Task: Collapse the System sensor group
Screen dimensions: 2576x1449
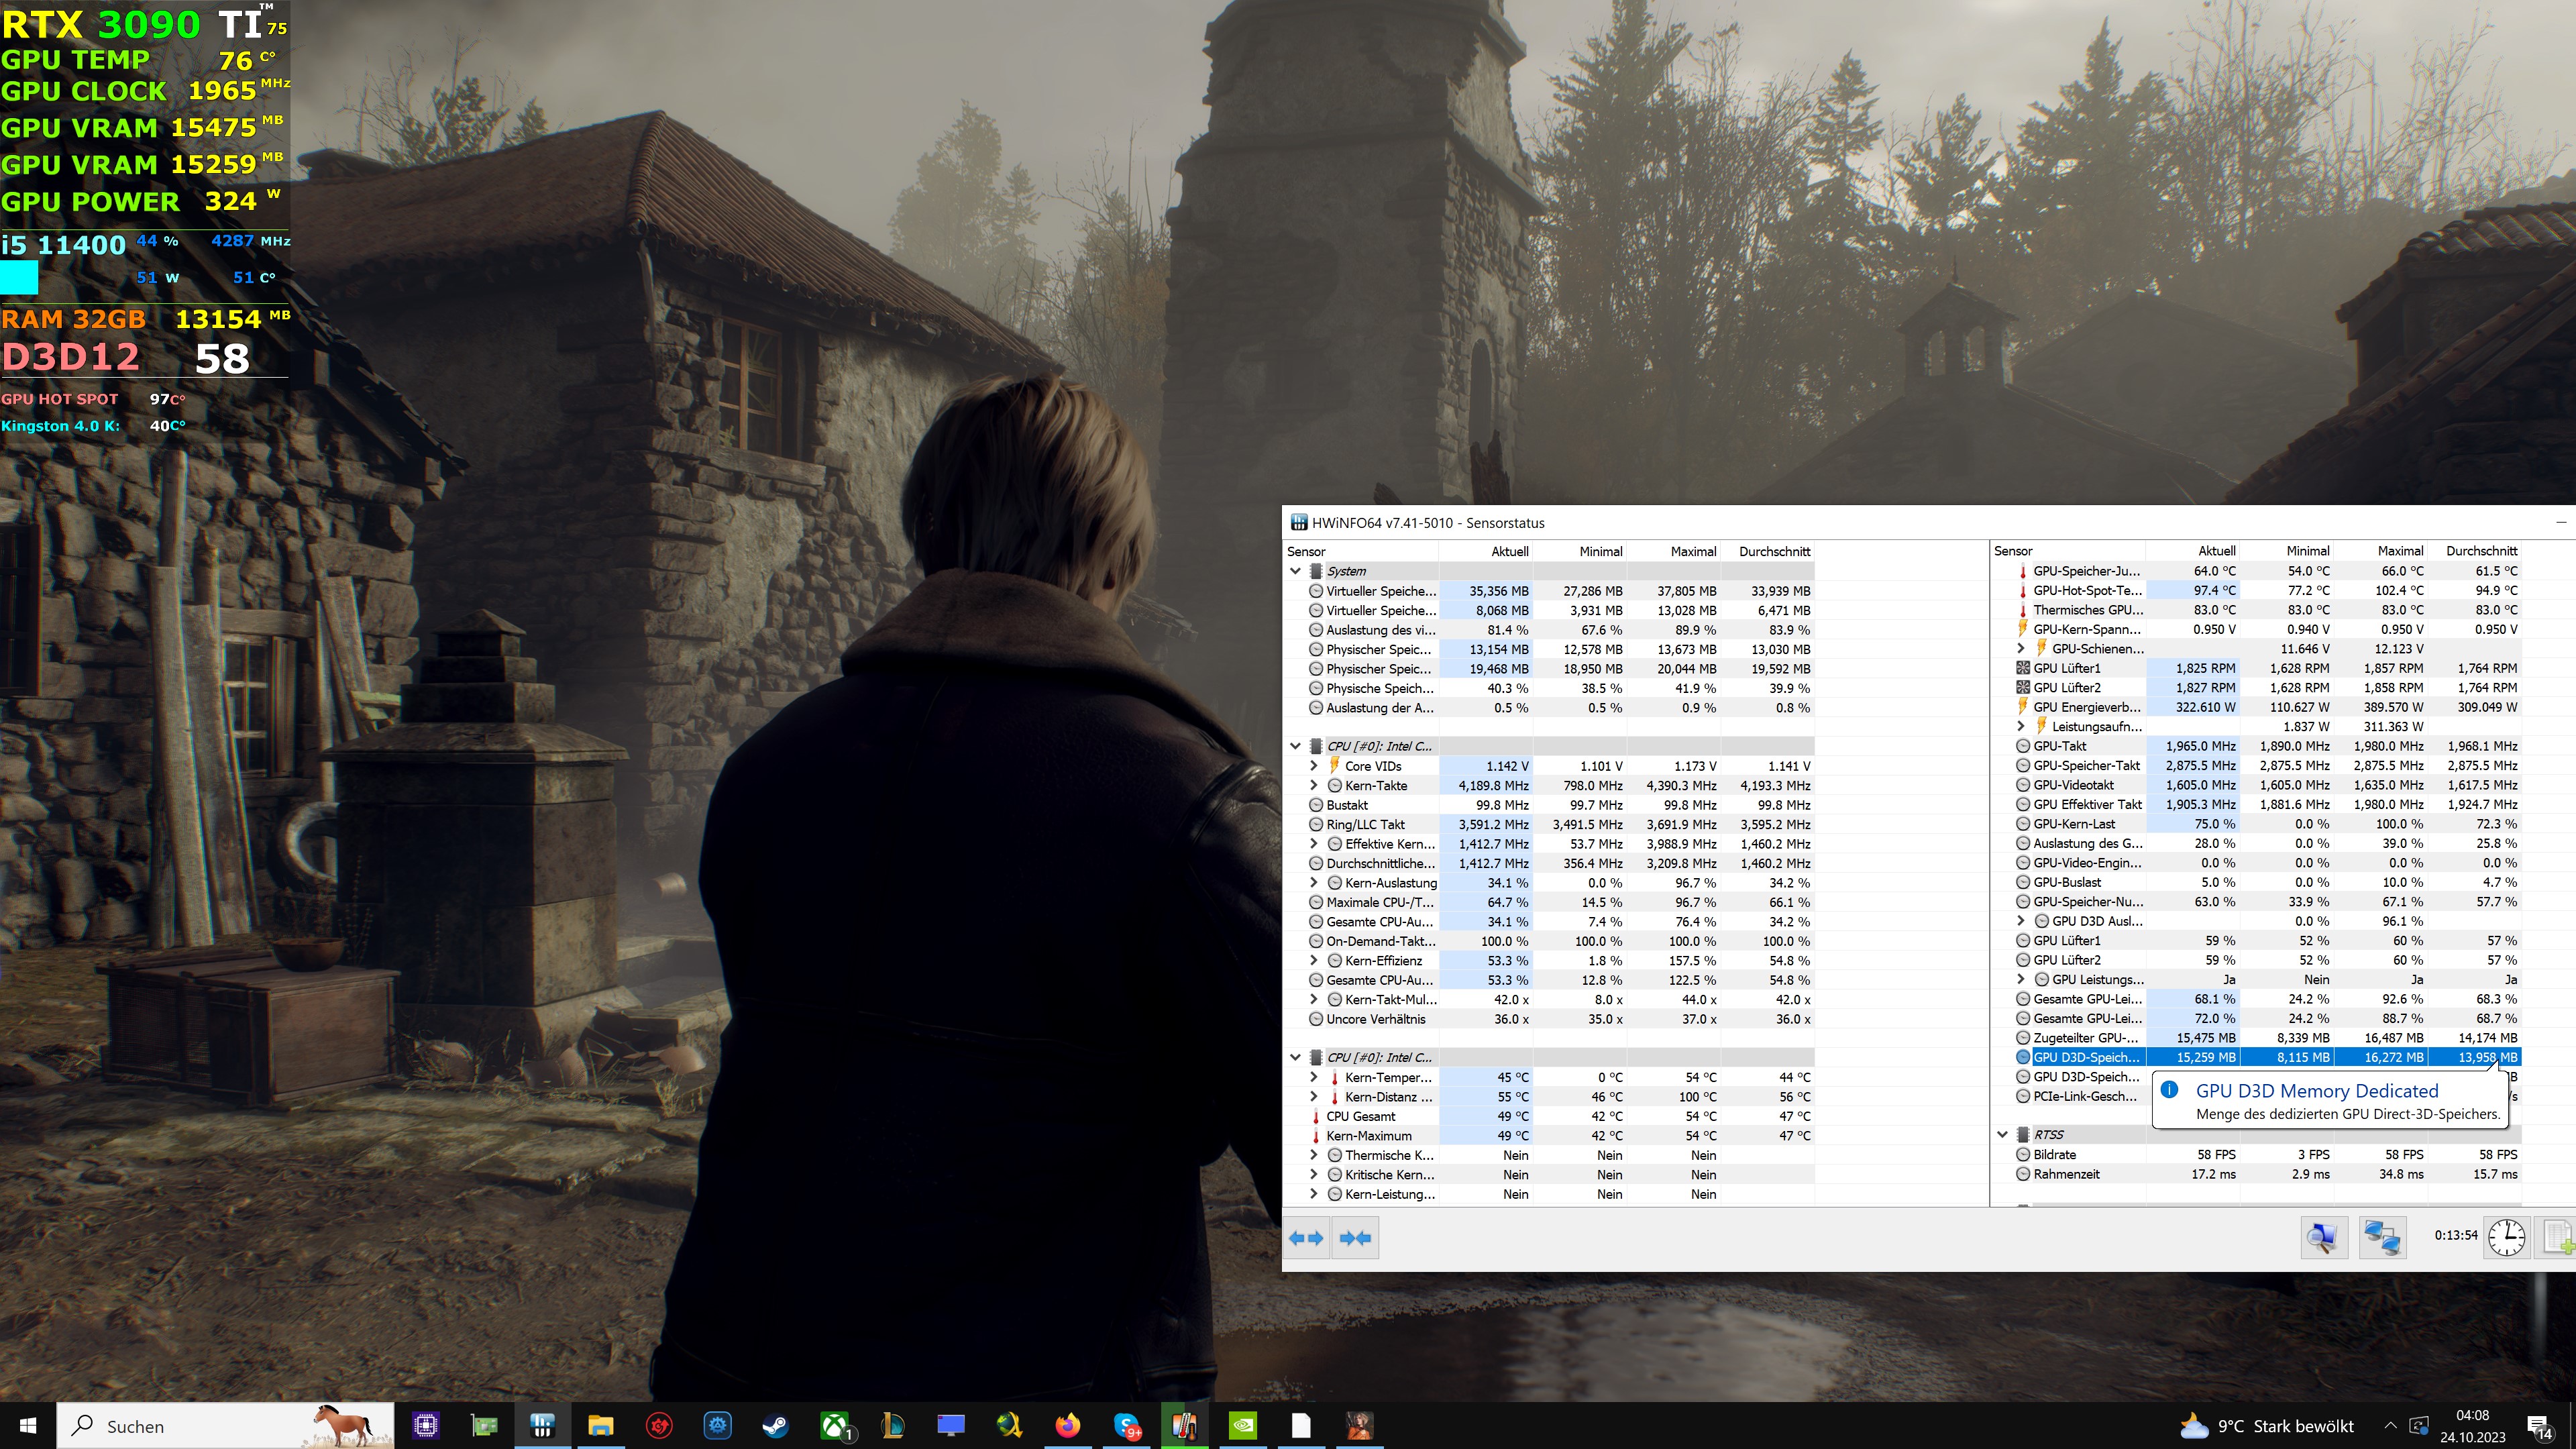Action: tap(1296, 571)
